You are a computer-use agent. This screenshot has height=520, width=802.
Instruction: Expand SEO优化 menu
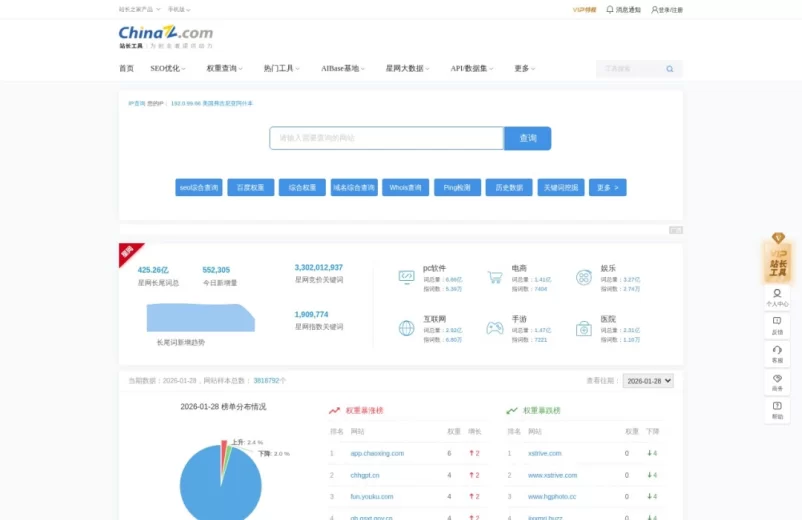pos(168,69)
